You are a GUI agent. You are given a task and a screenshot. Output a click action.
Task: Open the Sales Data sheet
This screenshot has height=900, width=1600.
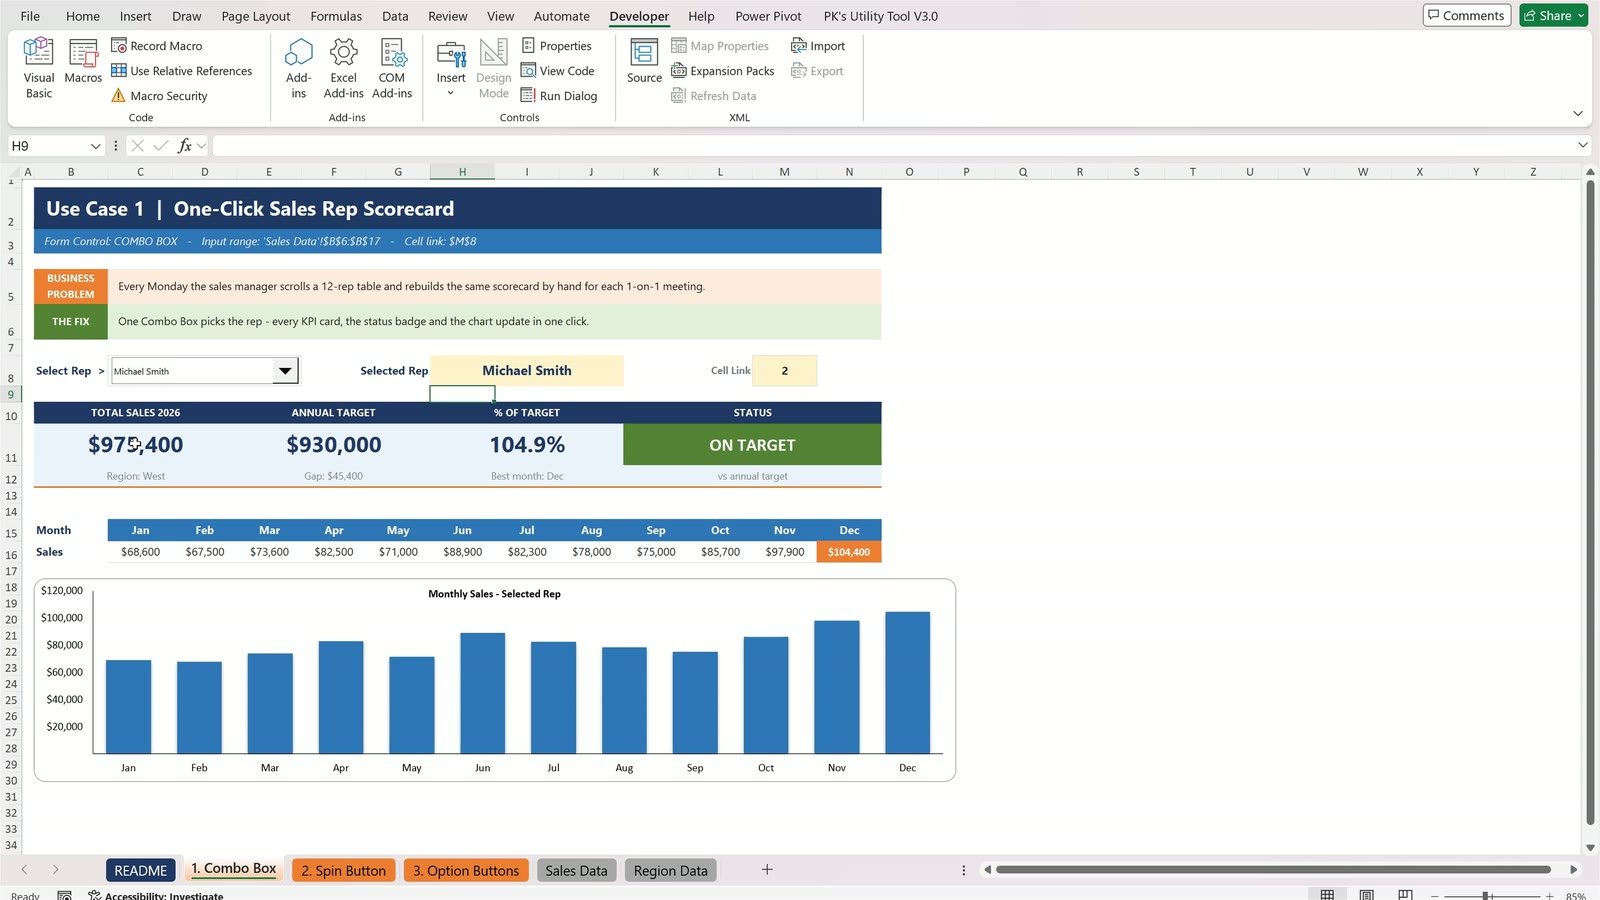tap(576, 871)
